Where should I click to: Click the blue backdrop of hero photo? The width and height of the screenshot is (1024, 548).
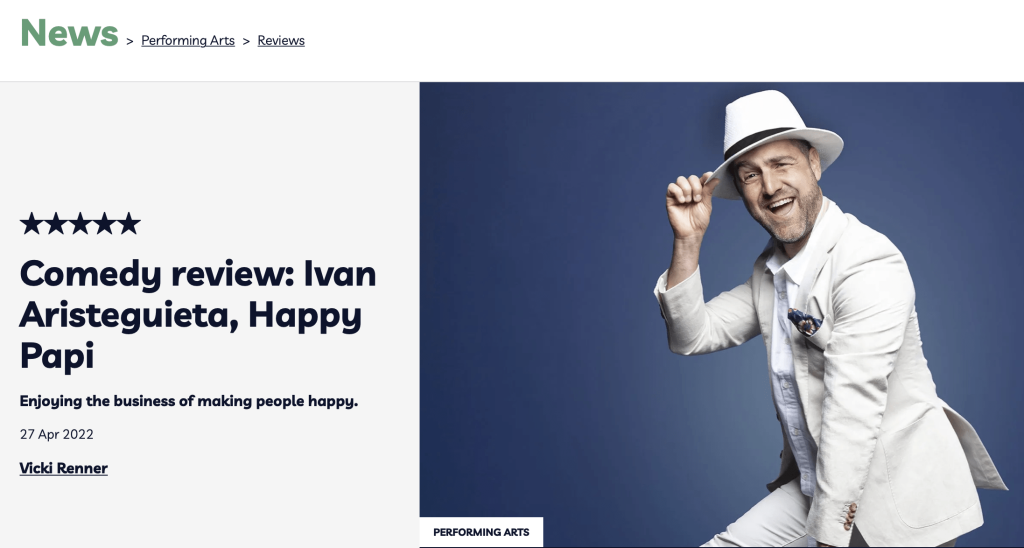pos(542,294)
